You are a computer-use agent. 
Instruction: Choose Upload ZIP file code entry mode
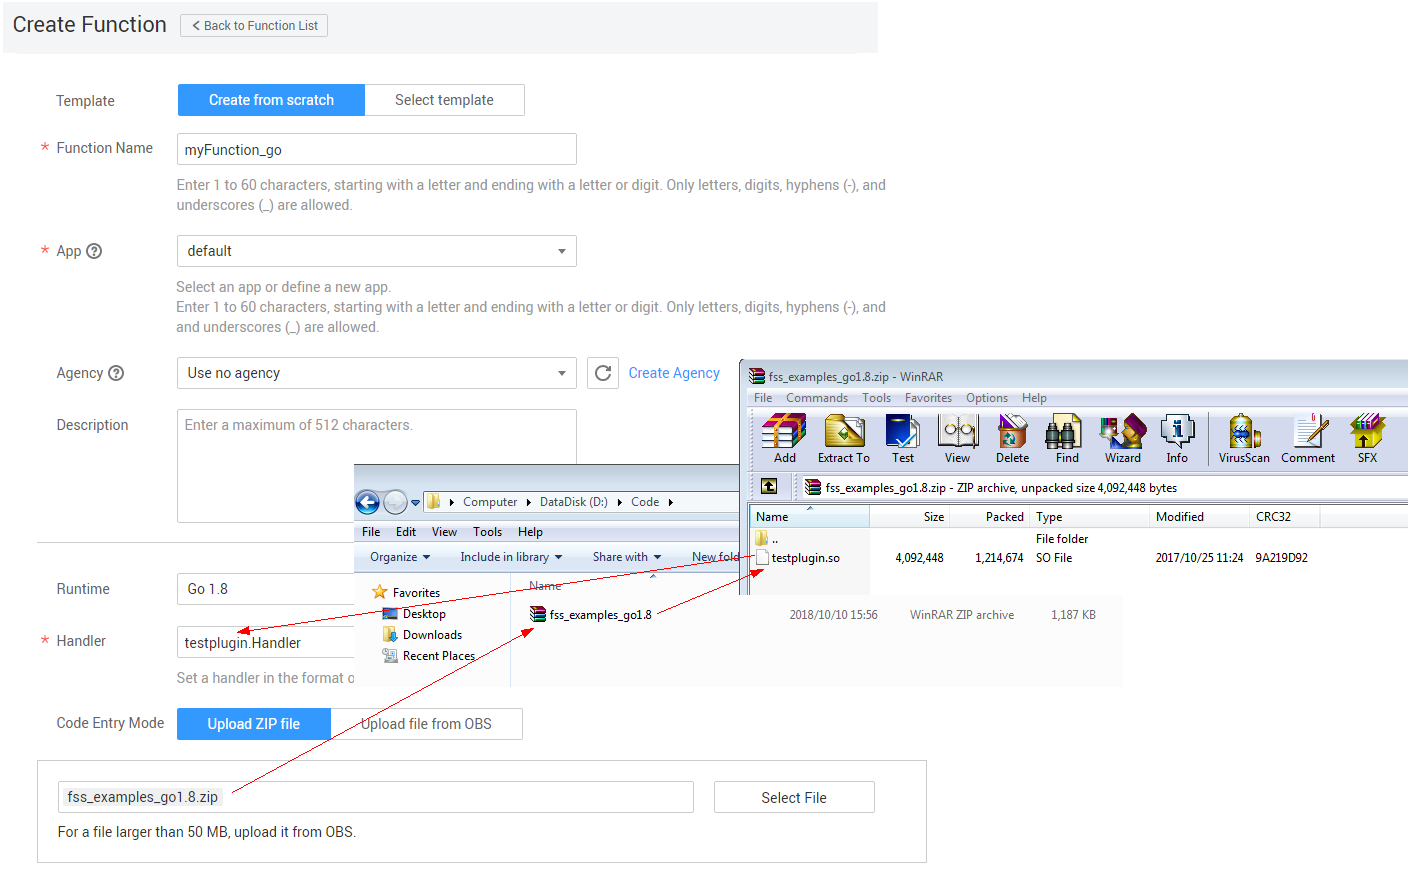pos(254,724)
